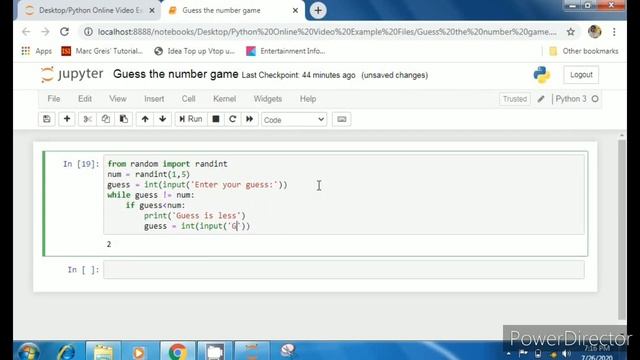The image size is (640, 360).
Task: Move selected cell up arrow
Action: (145, 119)
